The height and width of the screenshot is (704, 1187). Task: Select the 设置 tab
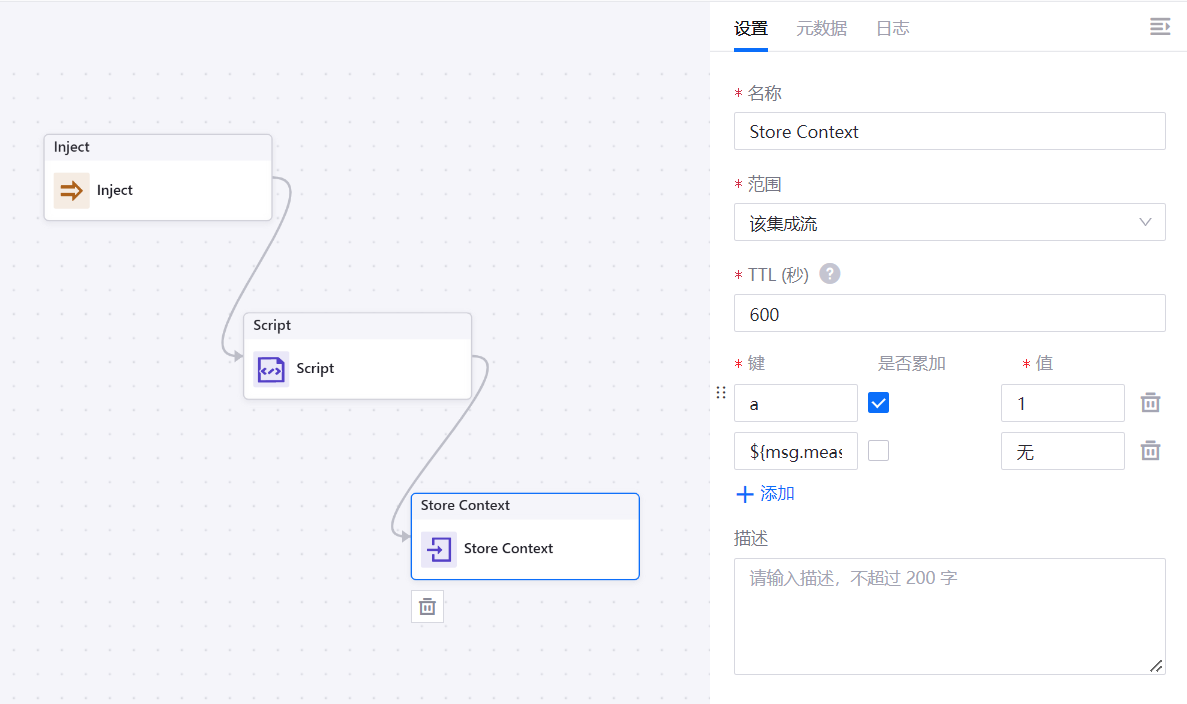pos(751,28)
